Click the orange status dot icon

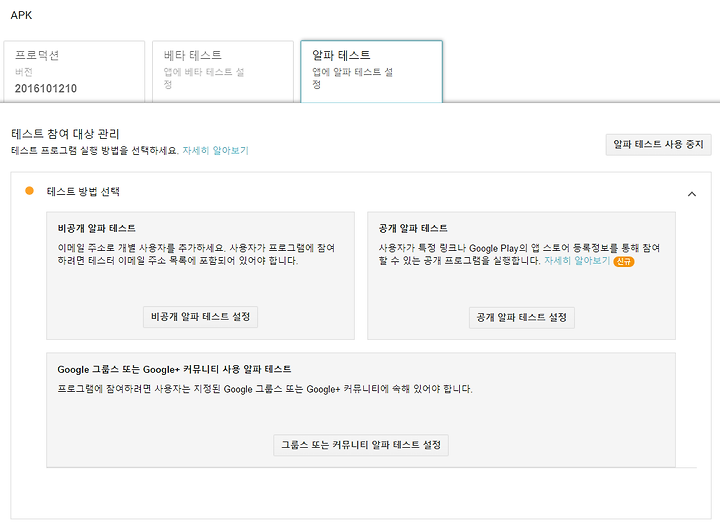(30, 191)
